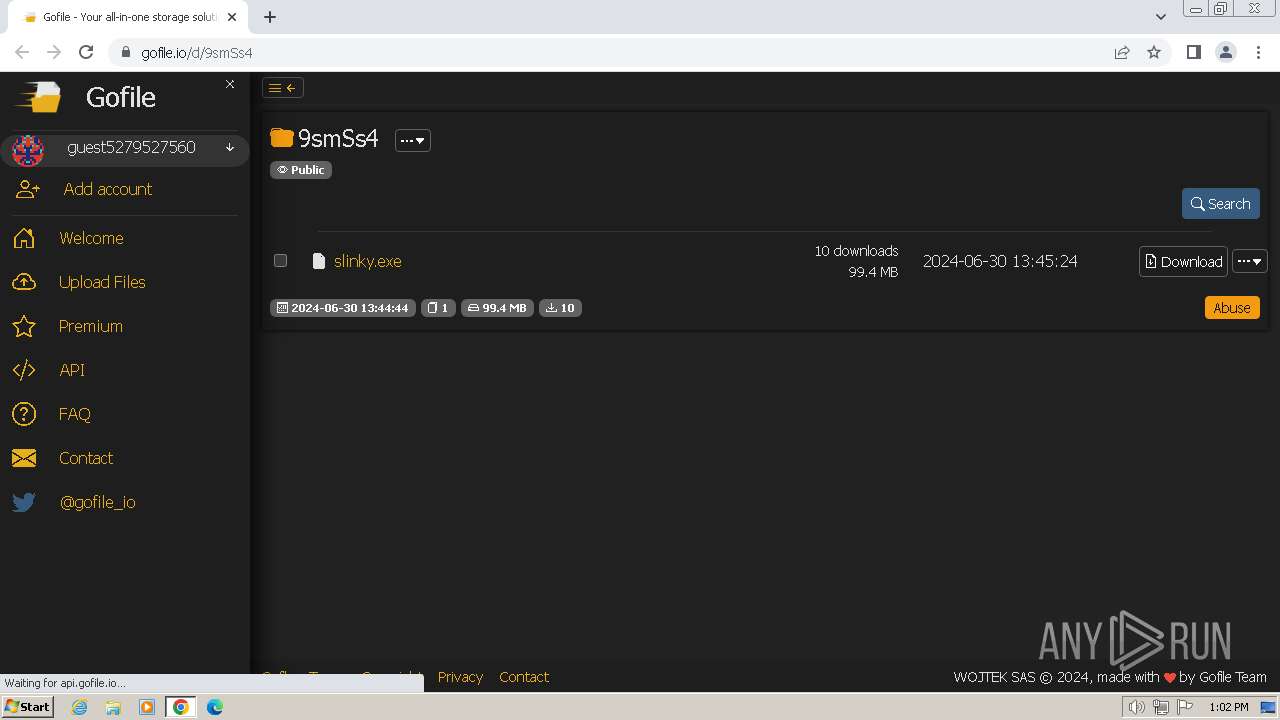This screenshot has height=720, width=1280.
Task: Click the orange Abuse button
Action: coord(1232,308)
